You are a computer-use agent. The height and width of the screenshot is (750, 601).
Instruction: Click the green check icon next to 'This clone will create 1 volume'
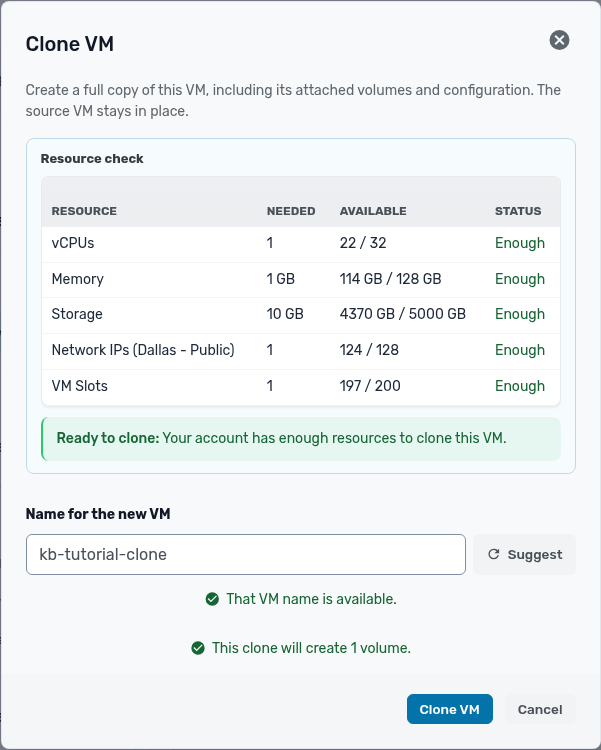[x=198, y=648]
